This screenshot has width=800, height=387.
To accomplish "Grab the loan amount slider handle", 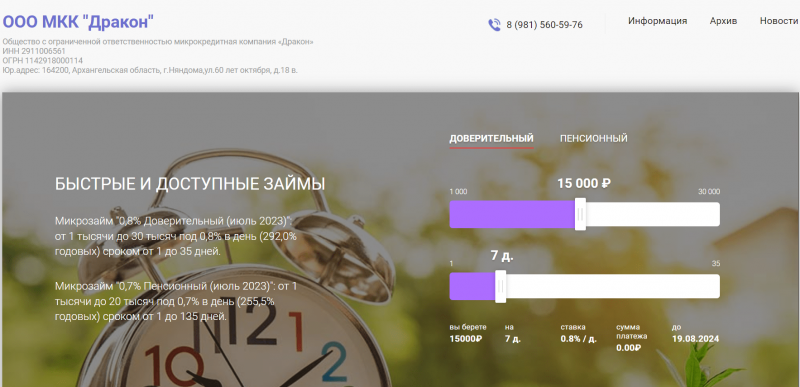I will coord(580,214).
